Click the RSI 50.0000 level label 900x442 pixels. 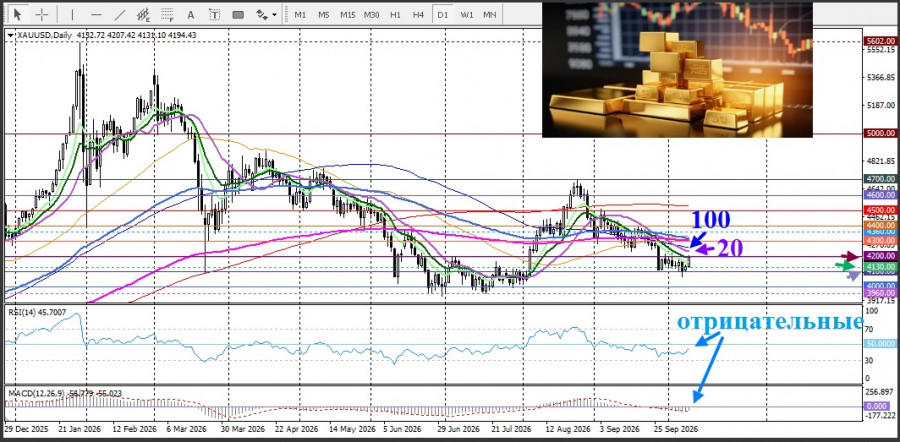click(x=880, y=344)
